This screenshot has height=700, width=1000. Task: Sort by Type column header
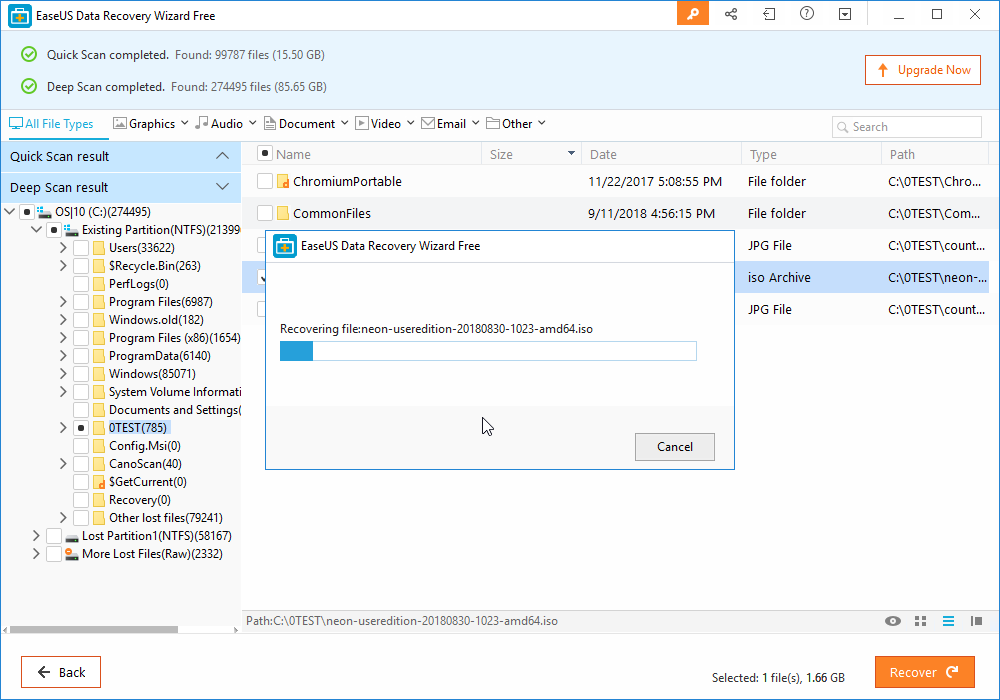(811, 154)
